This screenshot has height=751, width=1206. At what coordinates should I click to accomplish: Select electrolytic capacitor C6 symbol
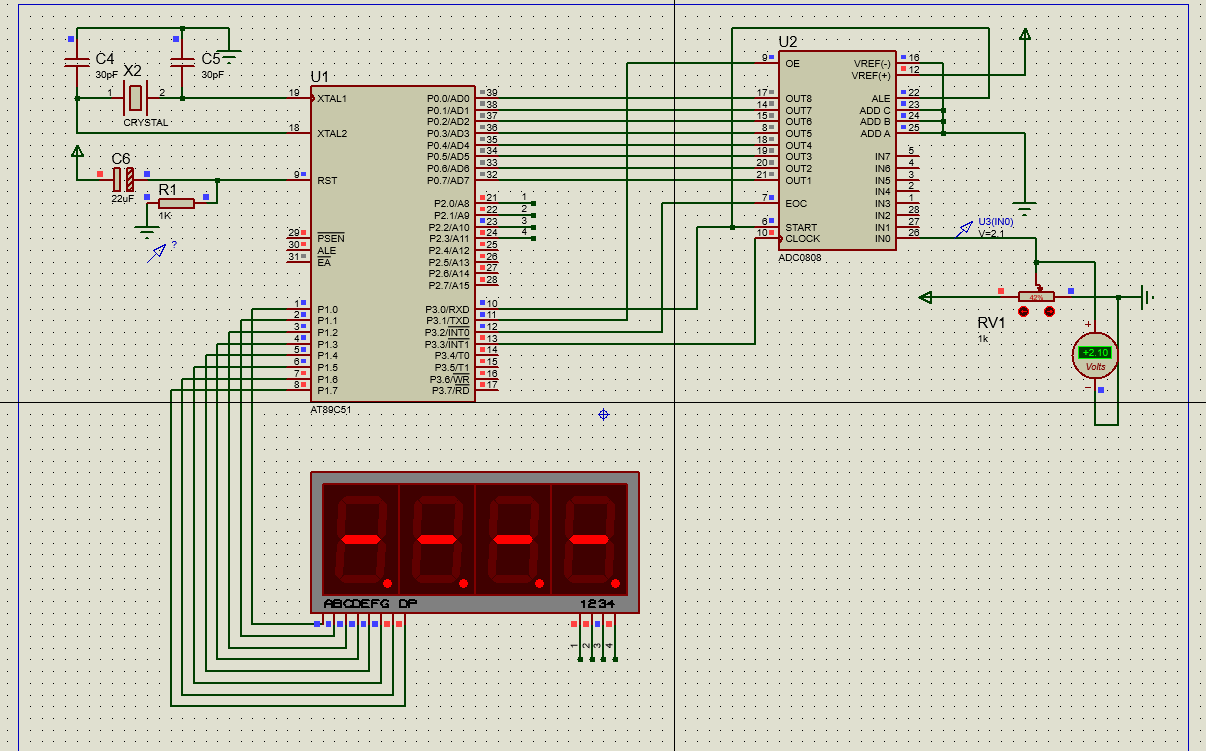click(123, 180)
